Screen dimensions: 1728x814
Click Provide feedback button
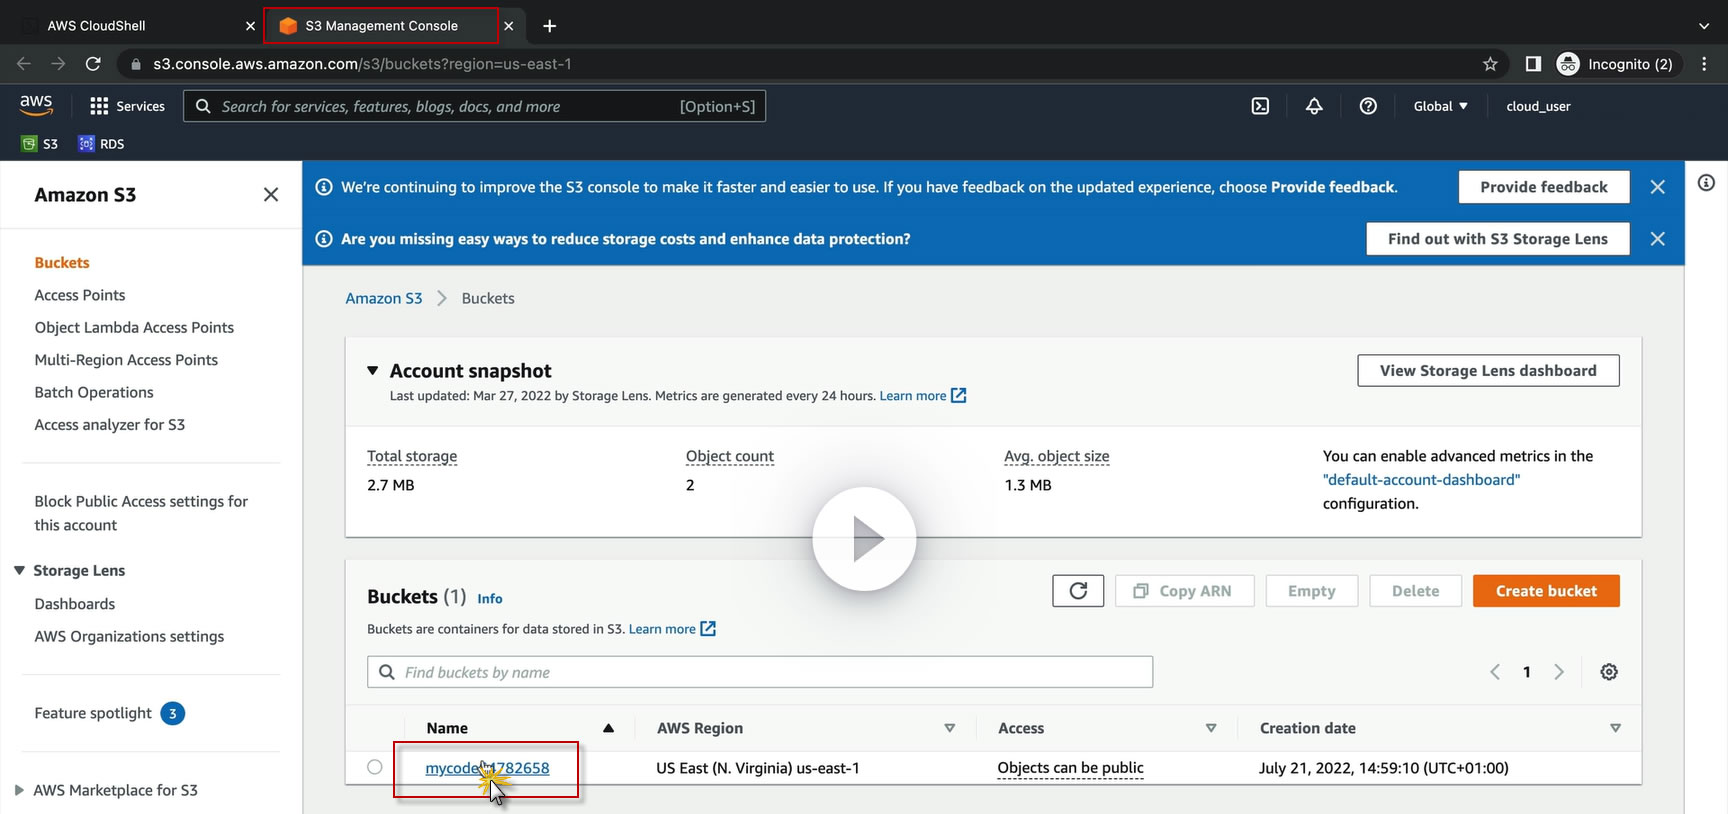[x=1544, y=187]
